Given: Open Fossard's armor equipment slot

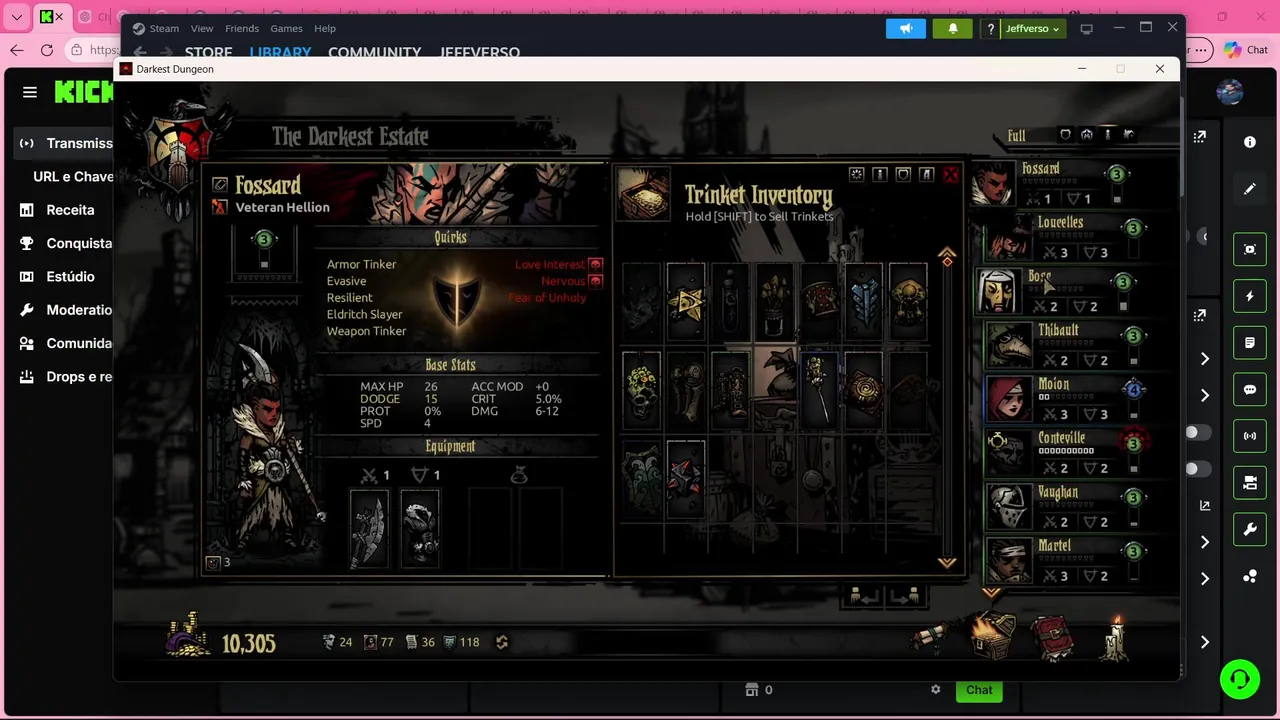Looking at the screenshot, I should (x=420, y=528).
